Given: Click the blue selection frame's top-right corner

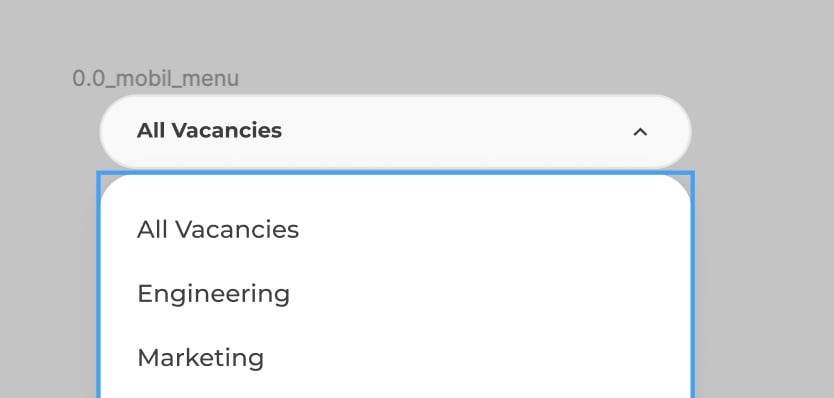Looking at the screenshot, I should [693, 173].
